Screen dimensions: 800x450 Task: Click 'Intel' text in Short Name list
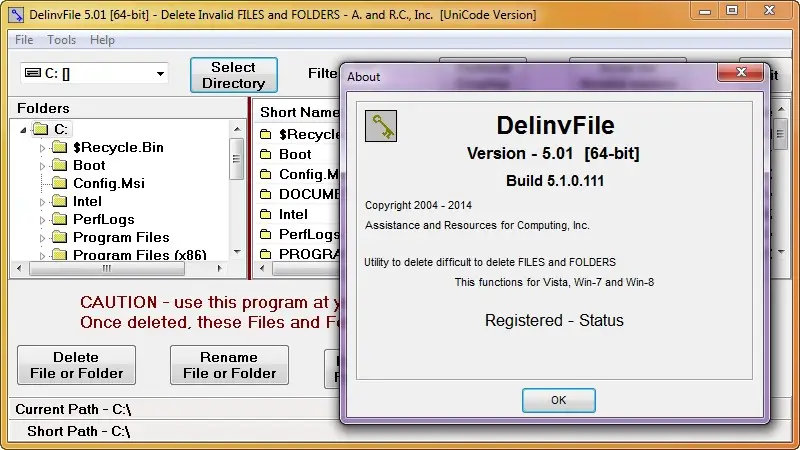coord(293,214)
